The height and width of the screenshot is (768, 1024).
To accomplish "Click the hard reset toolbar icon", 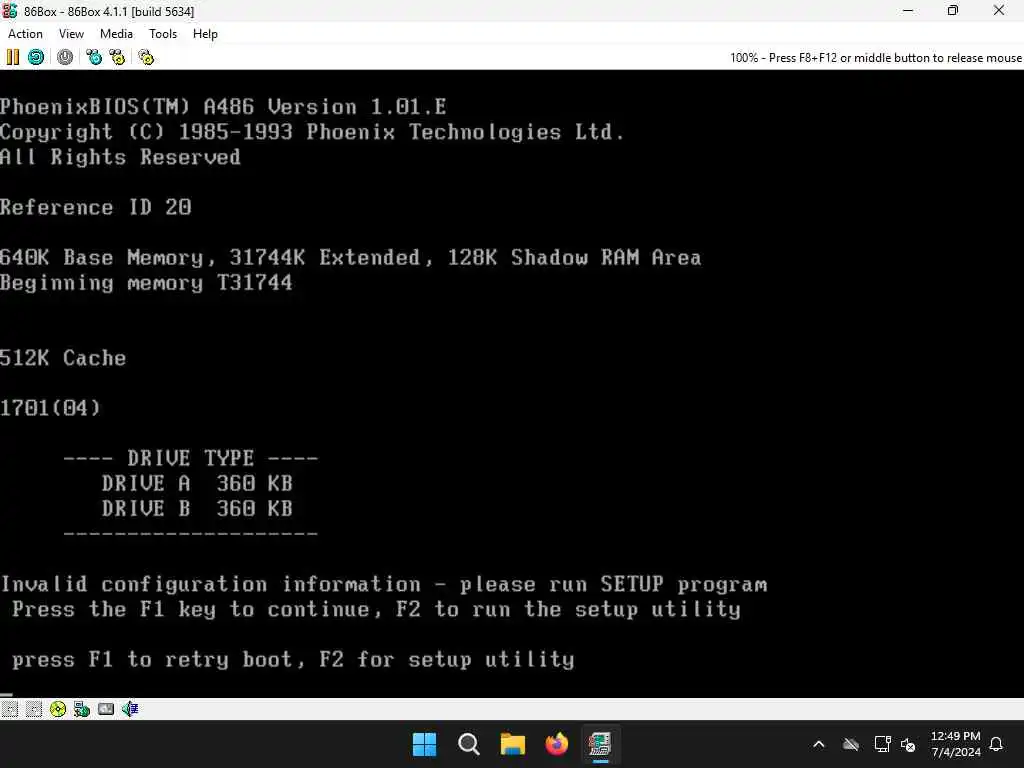I will tap(36, 57).
